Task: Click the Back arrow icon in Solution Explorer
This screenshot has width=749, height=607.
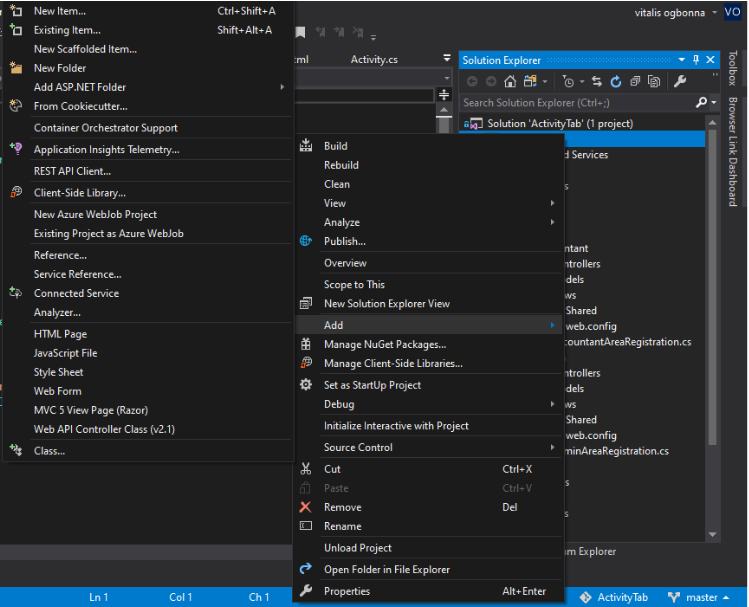Action: point(472,82)
